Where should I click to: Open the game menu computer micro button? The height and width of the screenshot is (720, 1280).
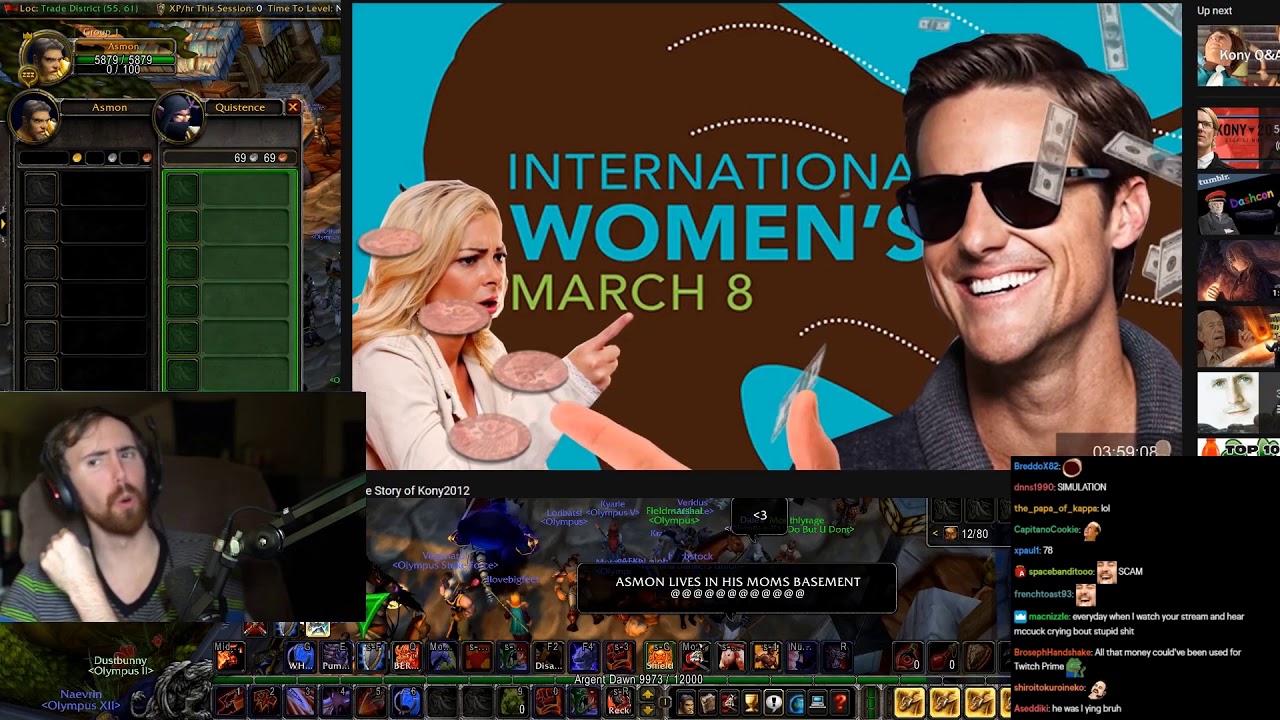coord(817,703)
